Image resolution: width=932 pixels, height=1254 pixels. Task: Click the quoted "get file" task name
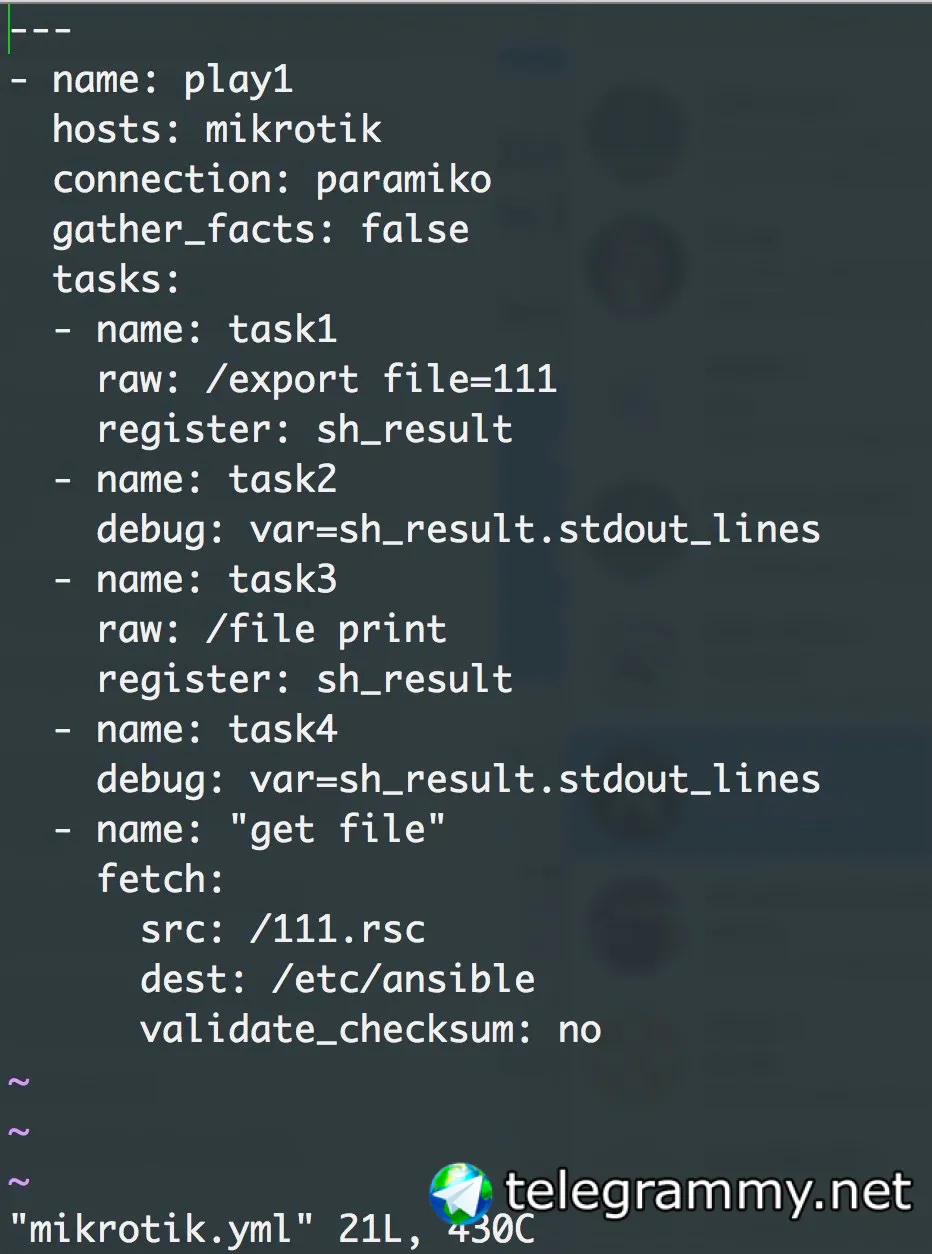337,829
